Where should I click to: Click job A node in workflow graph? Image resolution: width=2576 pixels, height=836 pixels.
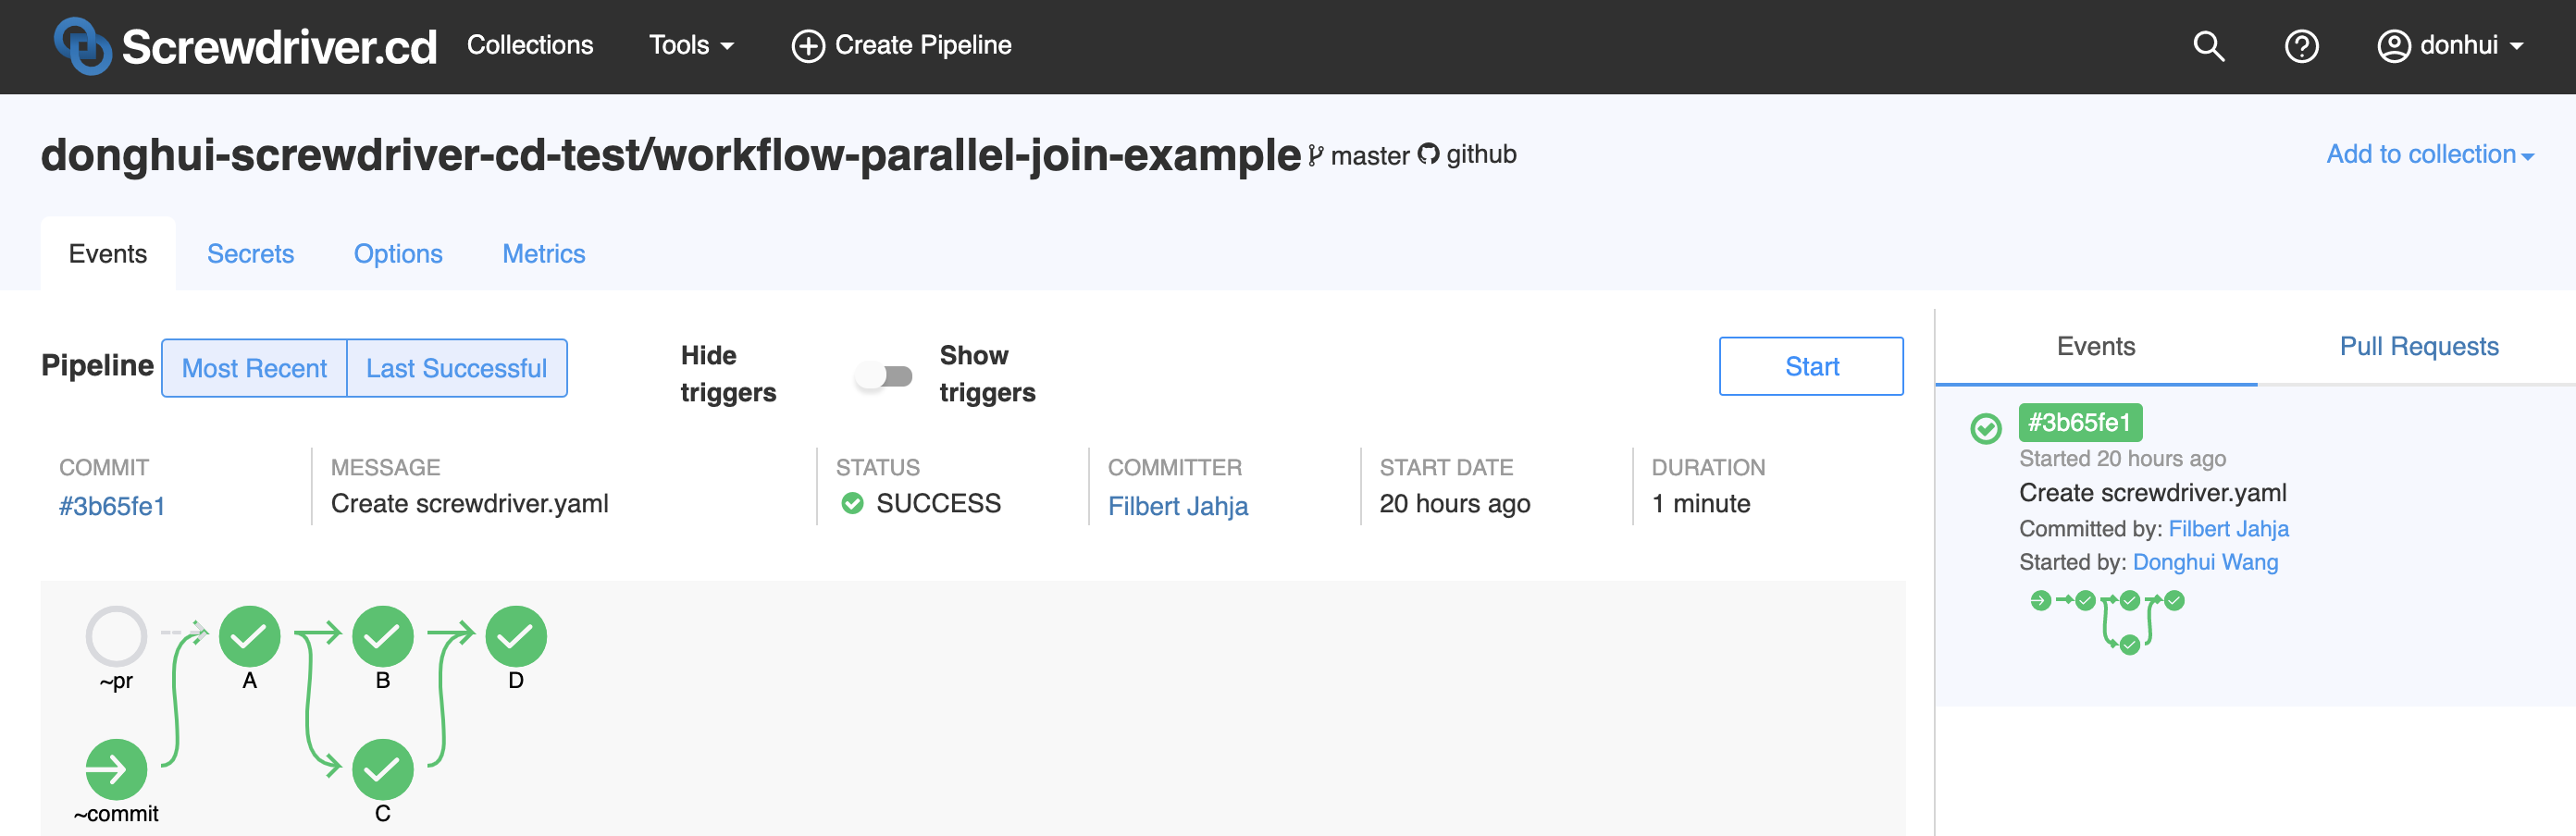249,636
